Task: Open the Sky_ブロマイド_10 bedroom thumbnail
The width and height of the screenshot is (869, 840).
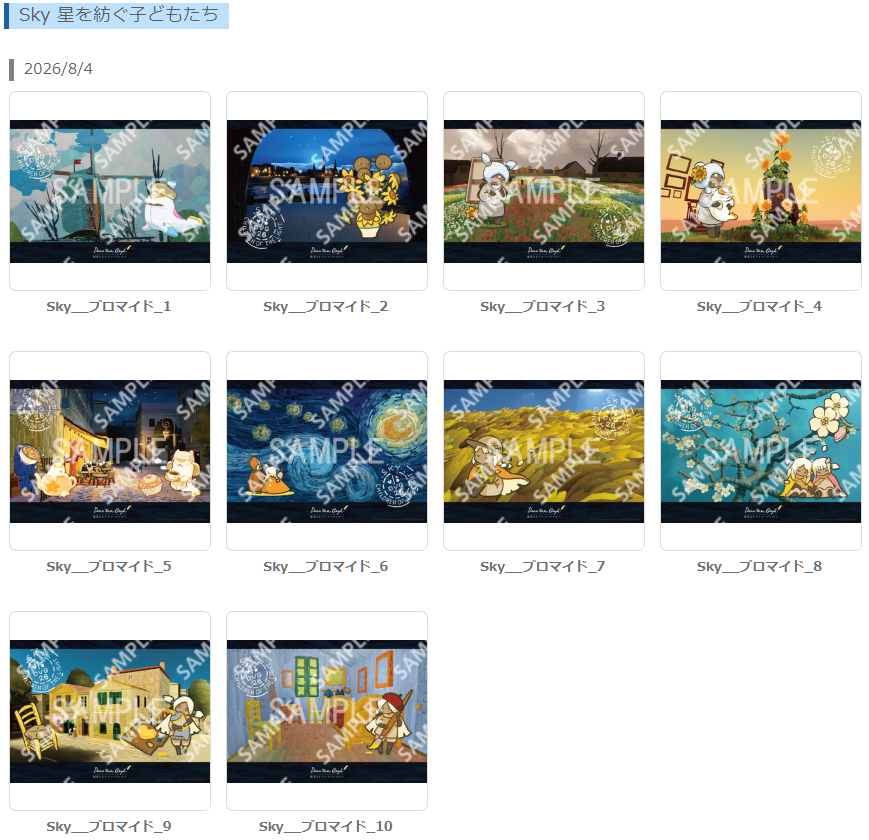Action: point(327,711)
